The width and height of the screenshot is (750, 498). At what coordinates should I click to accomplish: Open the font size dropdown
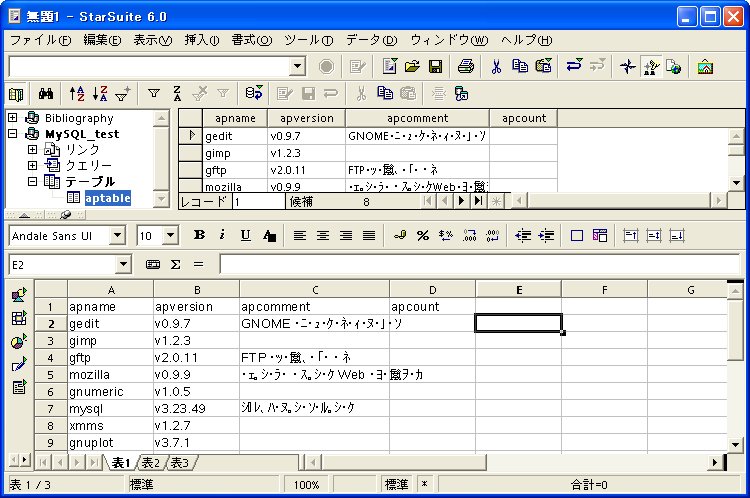tap(170, 235)
